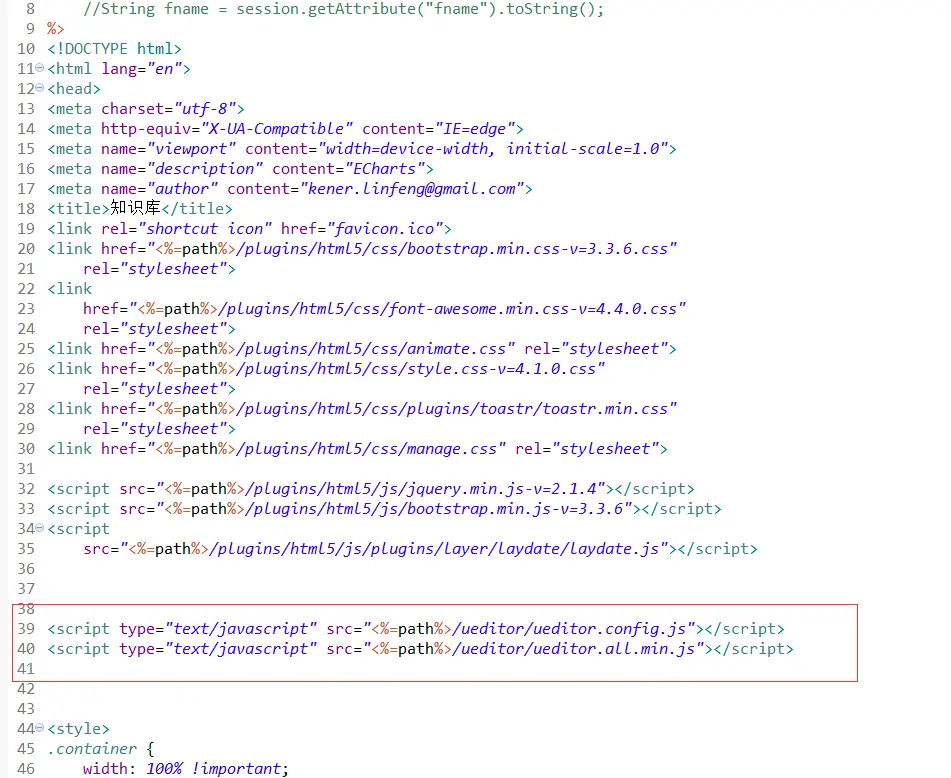The width and height of the screenshot is (951, 778).
Task: Click line number 31 in the gutter
Action: click(26, 469)
